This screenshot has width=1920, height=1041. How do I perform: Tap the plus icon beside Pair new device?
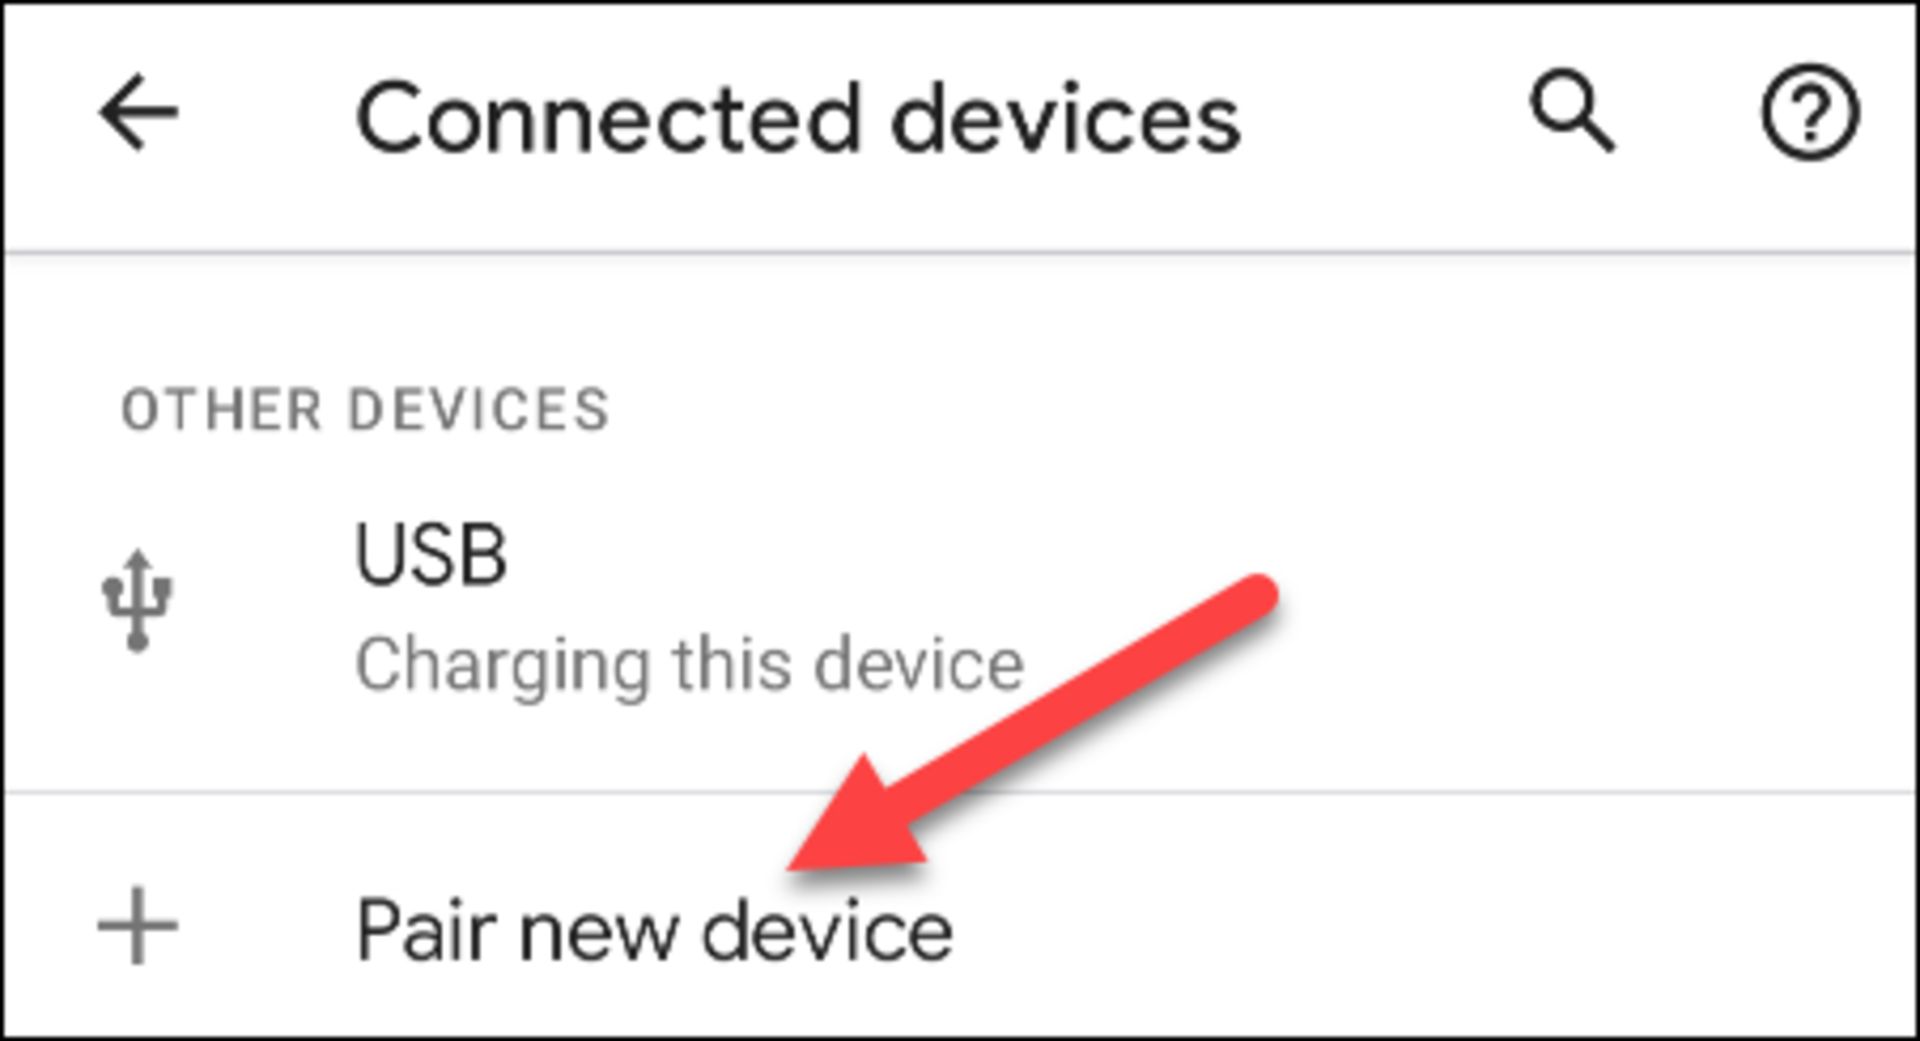pos(138,926)
